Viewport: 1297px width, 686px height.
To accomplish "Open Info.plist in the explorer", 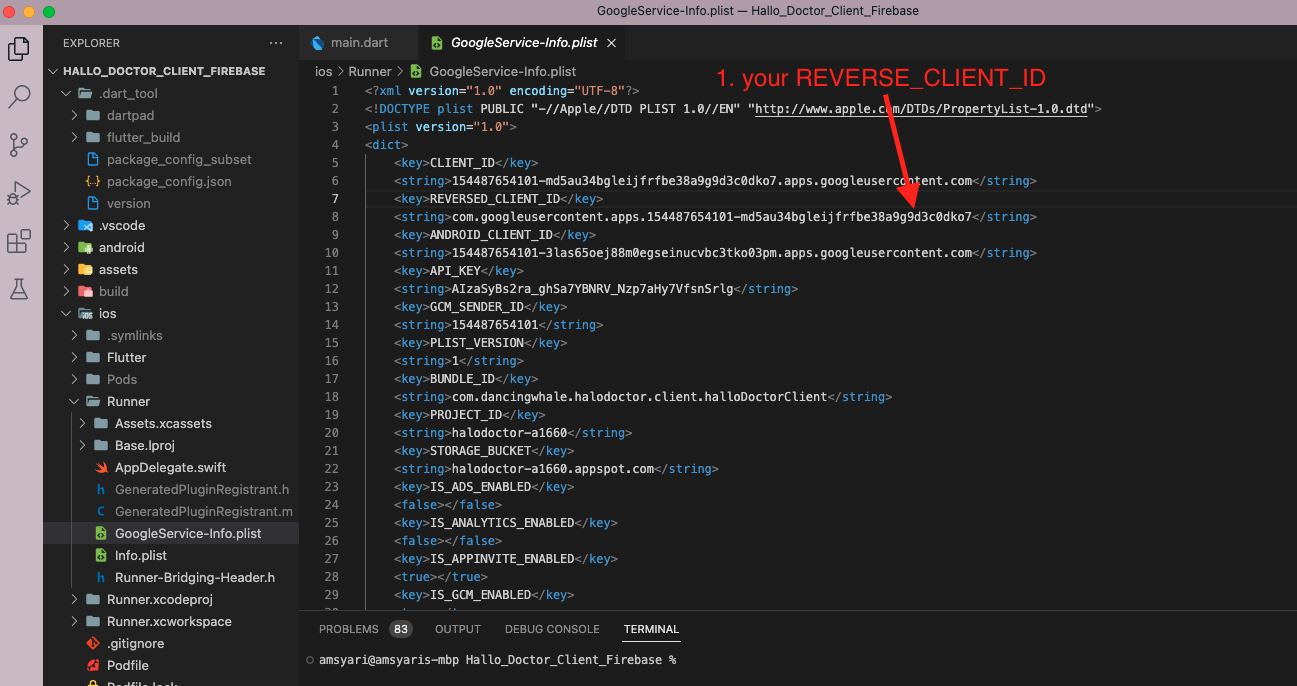I will tap(140, 555).
